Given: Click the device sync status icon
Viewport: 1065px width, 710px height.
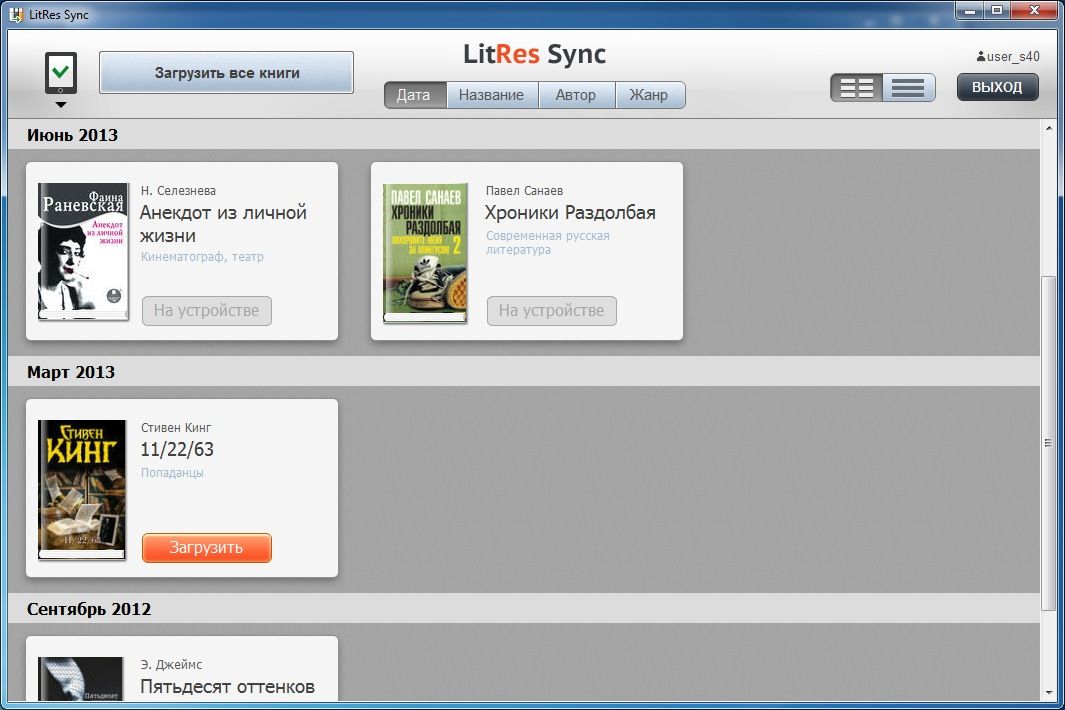Looking at the screenshot, I should coord(60,73).
